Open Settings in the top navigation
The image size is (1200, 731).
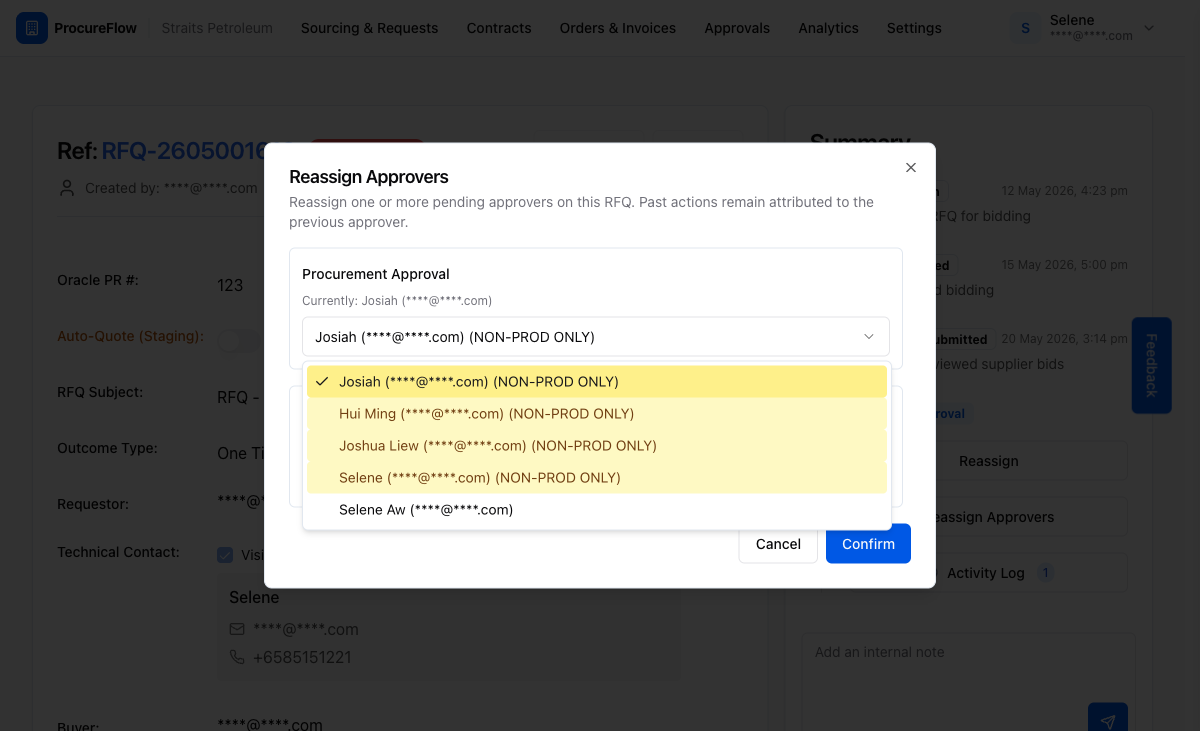[x=914, y=28]
